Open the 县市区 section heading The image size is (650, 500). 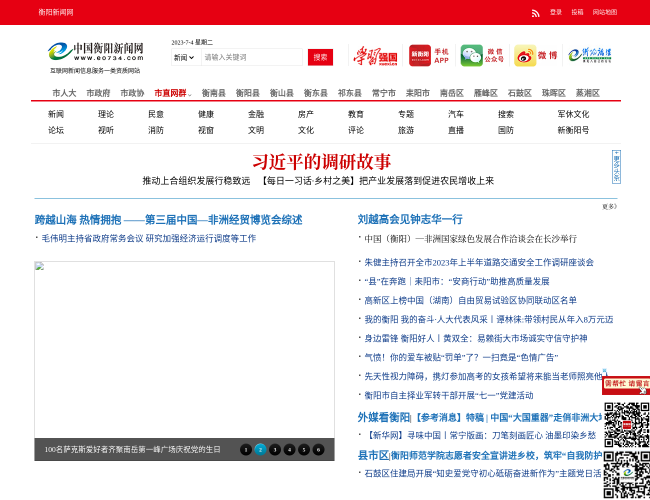pyautogui.click(x=373, y=456)
